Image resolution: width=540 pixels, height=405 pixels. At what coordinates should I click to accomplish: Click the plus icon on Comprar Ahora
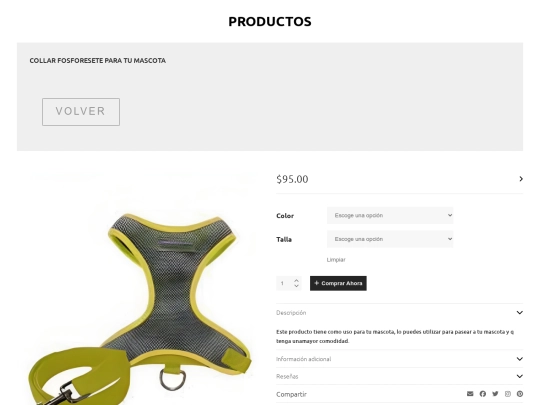tap(316, 283)
